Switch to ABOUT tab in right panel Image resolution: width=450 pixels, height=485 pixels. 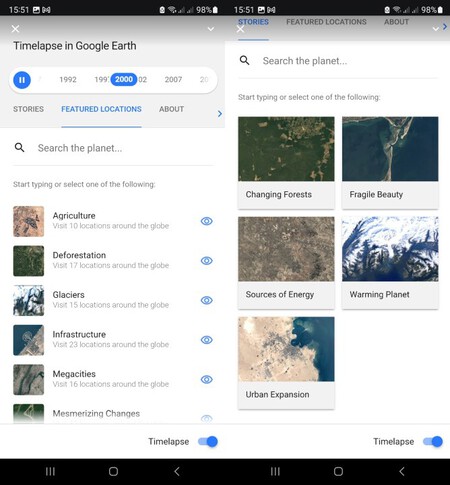396,22
